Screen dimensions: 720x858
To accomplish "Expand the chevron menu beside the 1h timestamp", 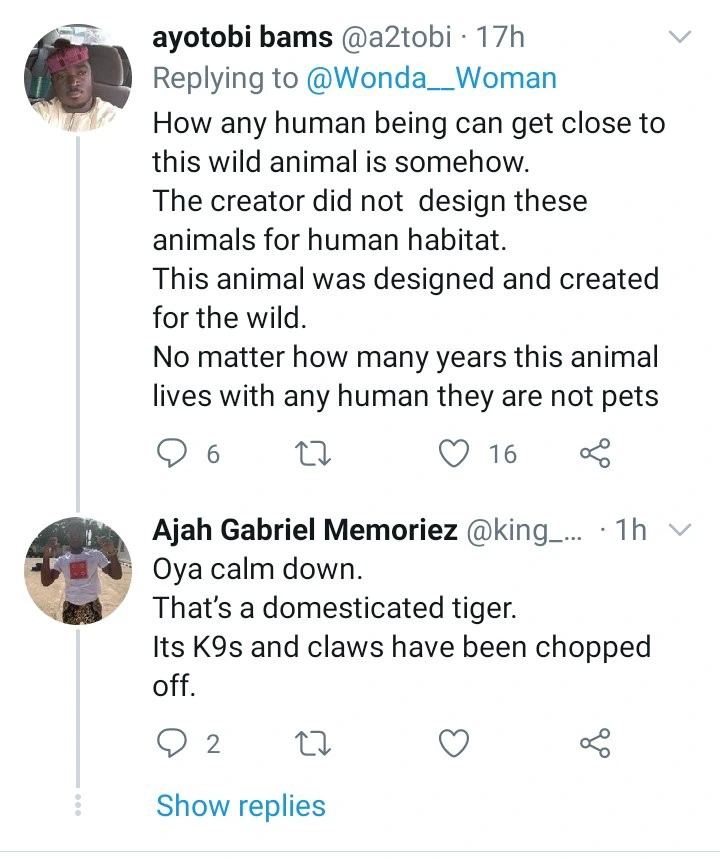I will coord(680,531).
